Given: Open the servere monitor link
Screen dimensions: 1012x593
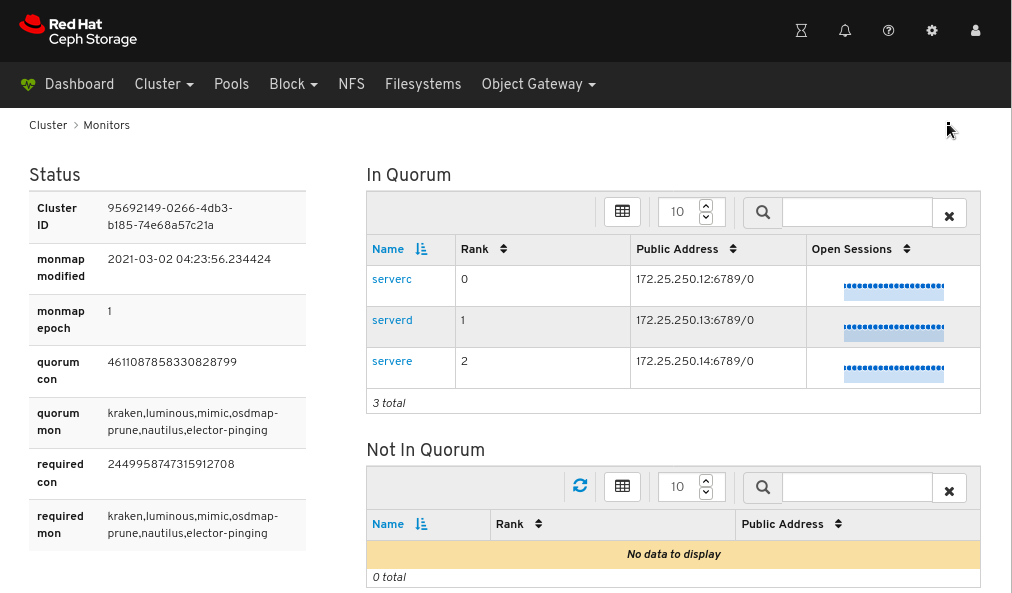Looking at the screenshot, I should (392, 361).
